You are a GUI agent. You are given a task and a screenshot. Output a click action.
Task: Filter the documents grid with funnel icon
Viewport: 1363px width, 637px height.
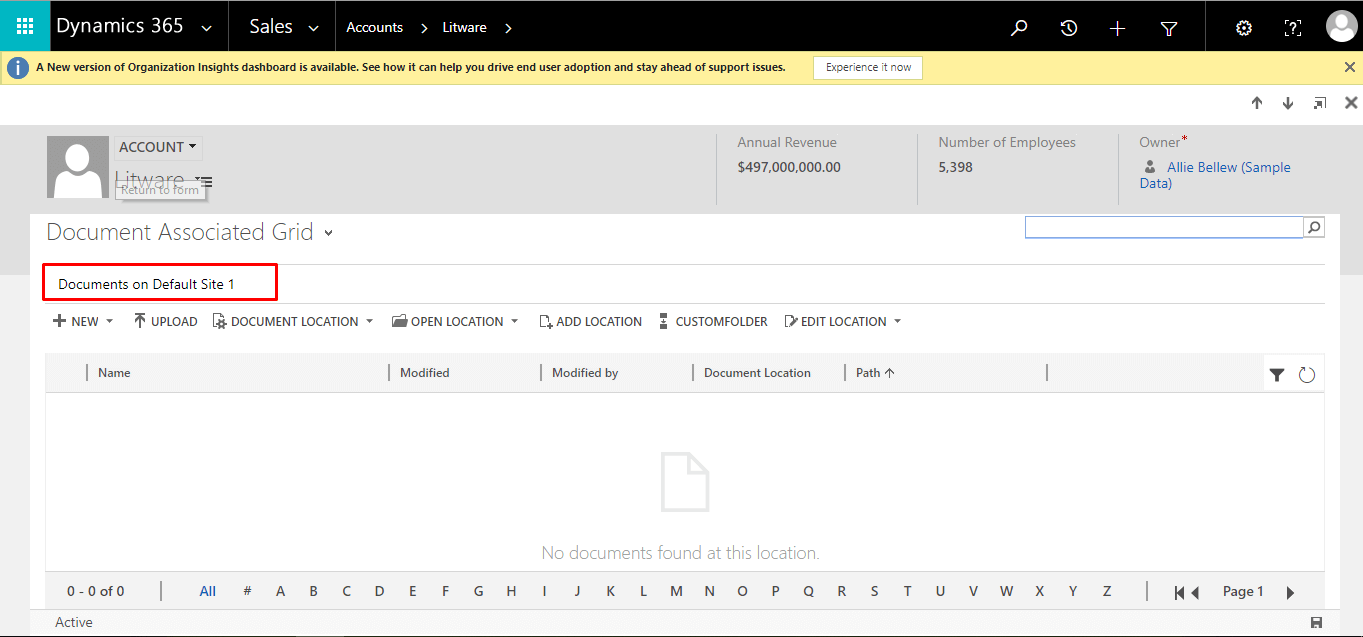tap(1277, 375)
